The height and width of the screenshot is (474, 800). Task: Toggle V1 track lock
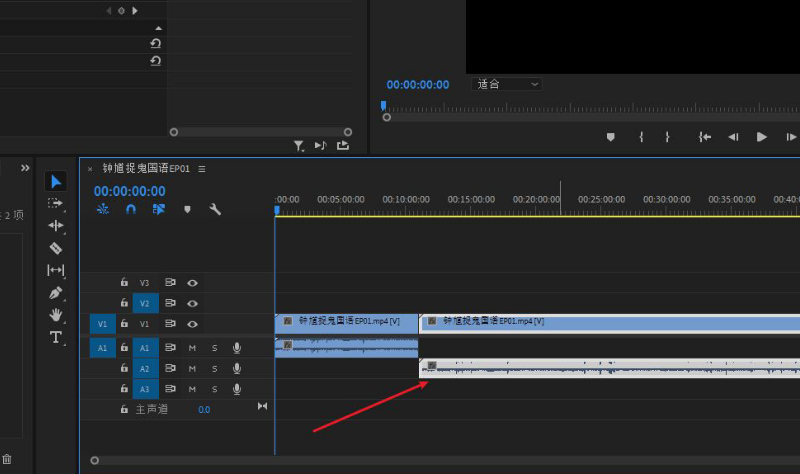click(124, 323)
